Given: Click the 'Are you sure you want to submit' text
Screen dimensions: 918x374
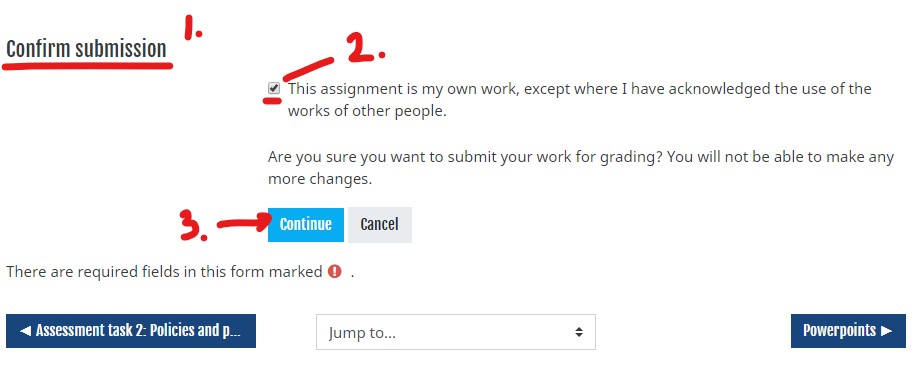Looking at the screenshot, I should pos(581,168).
